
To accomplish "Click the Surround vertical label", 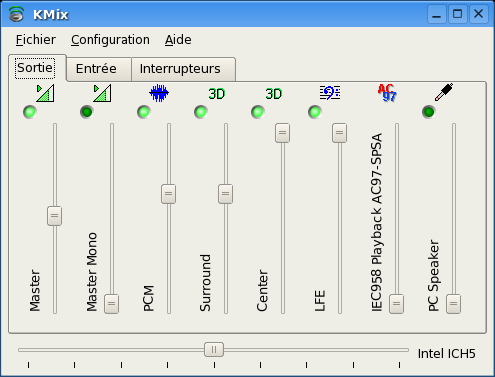I will point(205,283).
